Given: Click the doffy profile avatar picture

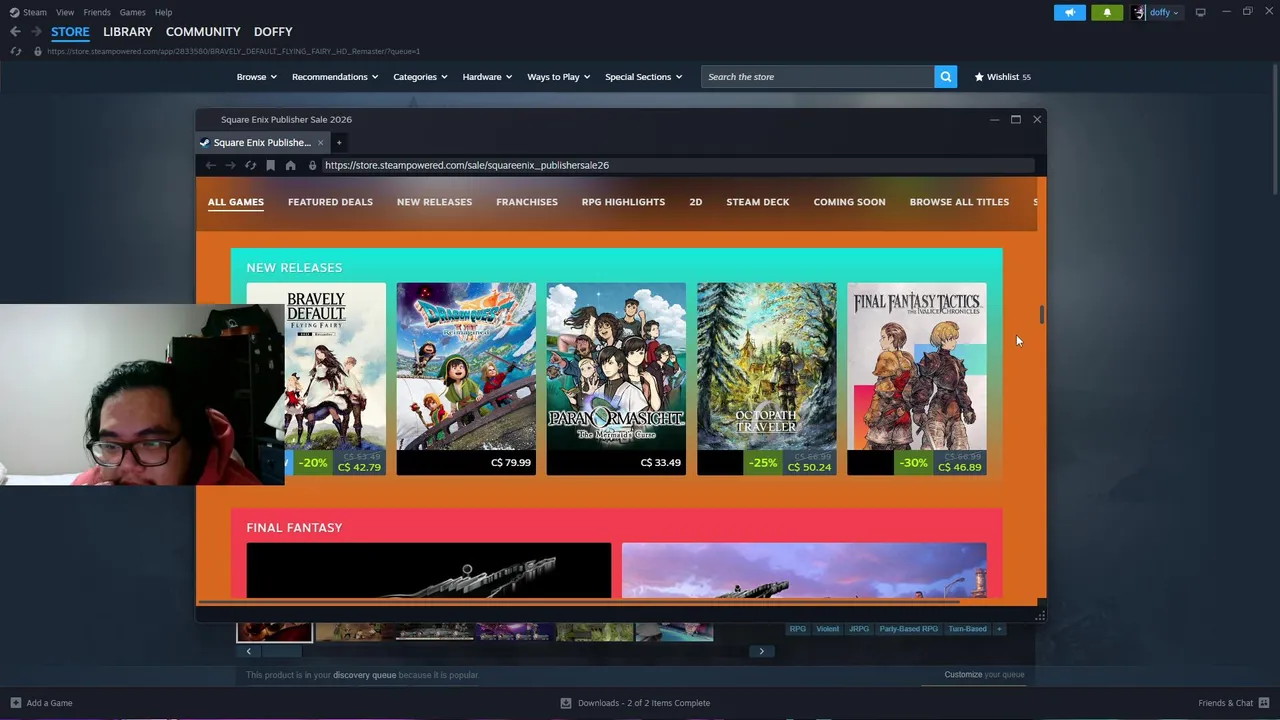Looking at the screenshot, I should pos(1139,12).
